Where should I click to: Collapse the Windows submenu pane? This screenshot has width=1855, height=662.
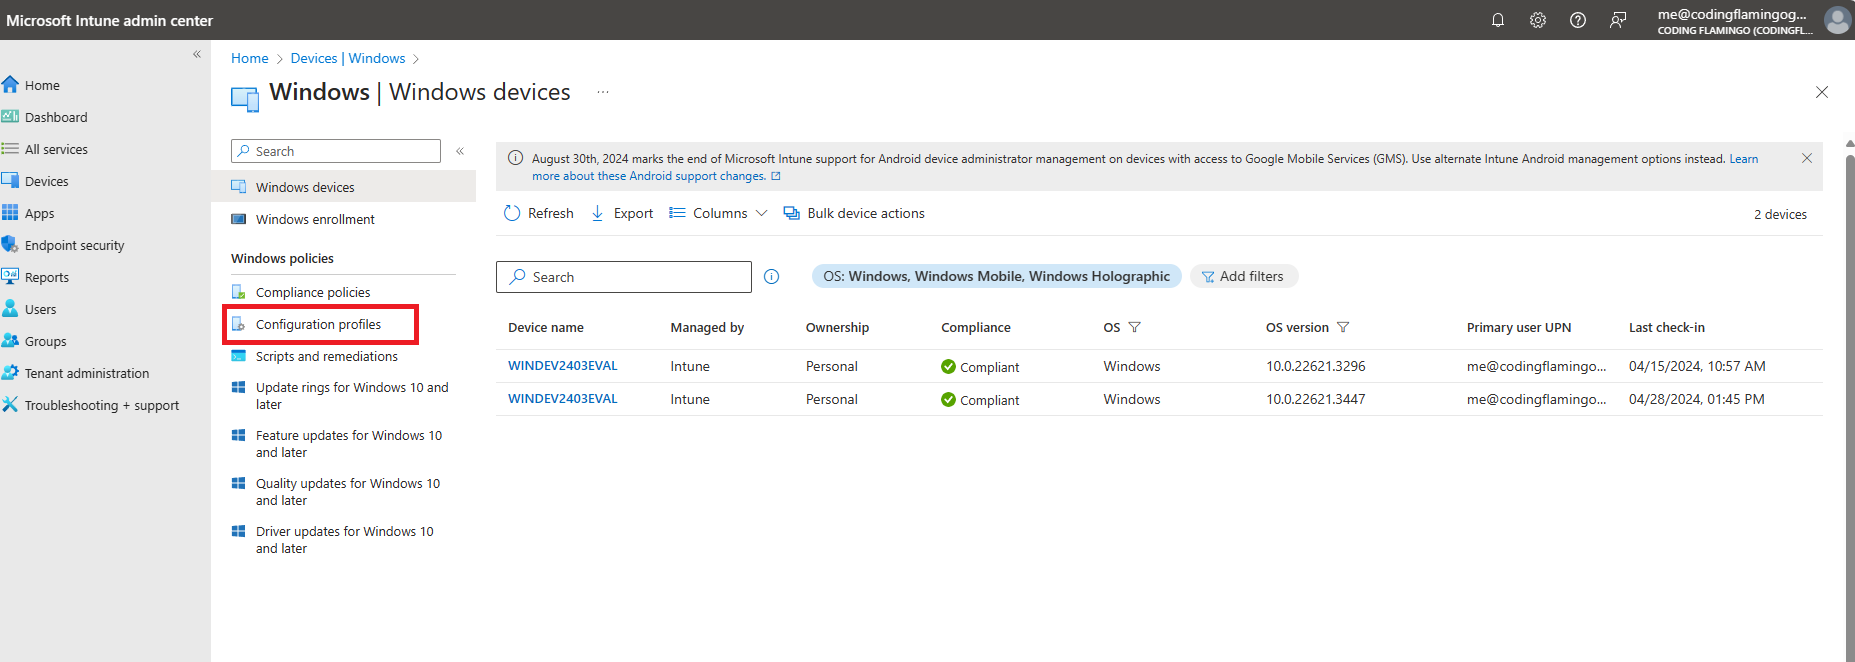click(x=460, y=151)
